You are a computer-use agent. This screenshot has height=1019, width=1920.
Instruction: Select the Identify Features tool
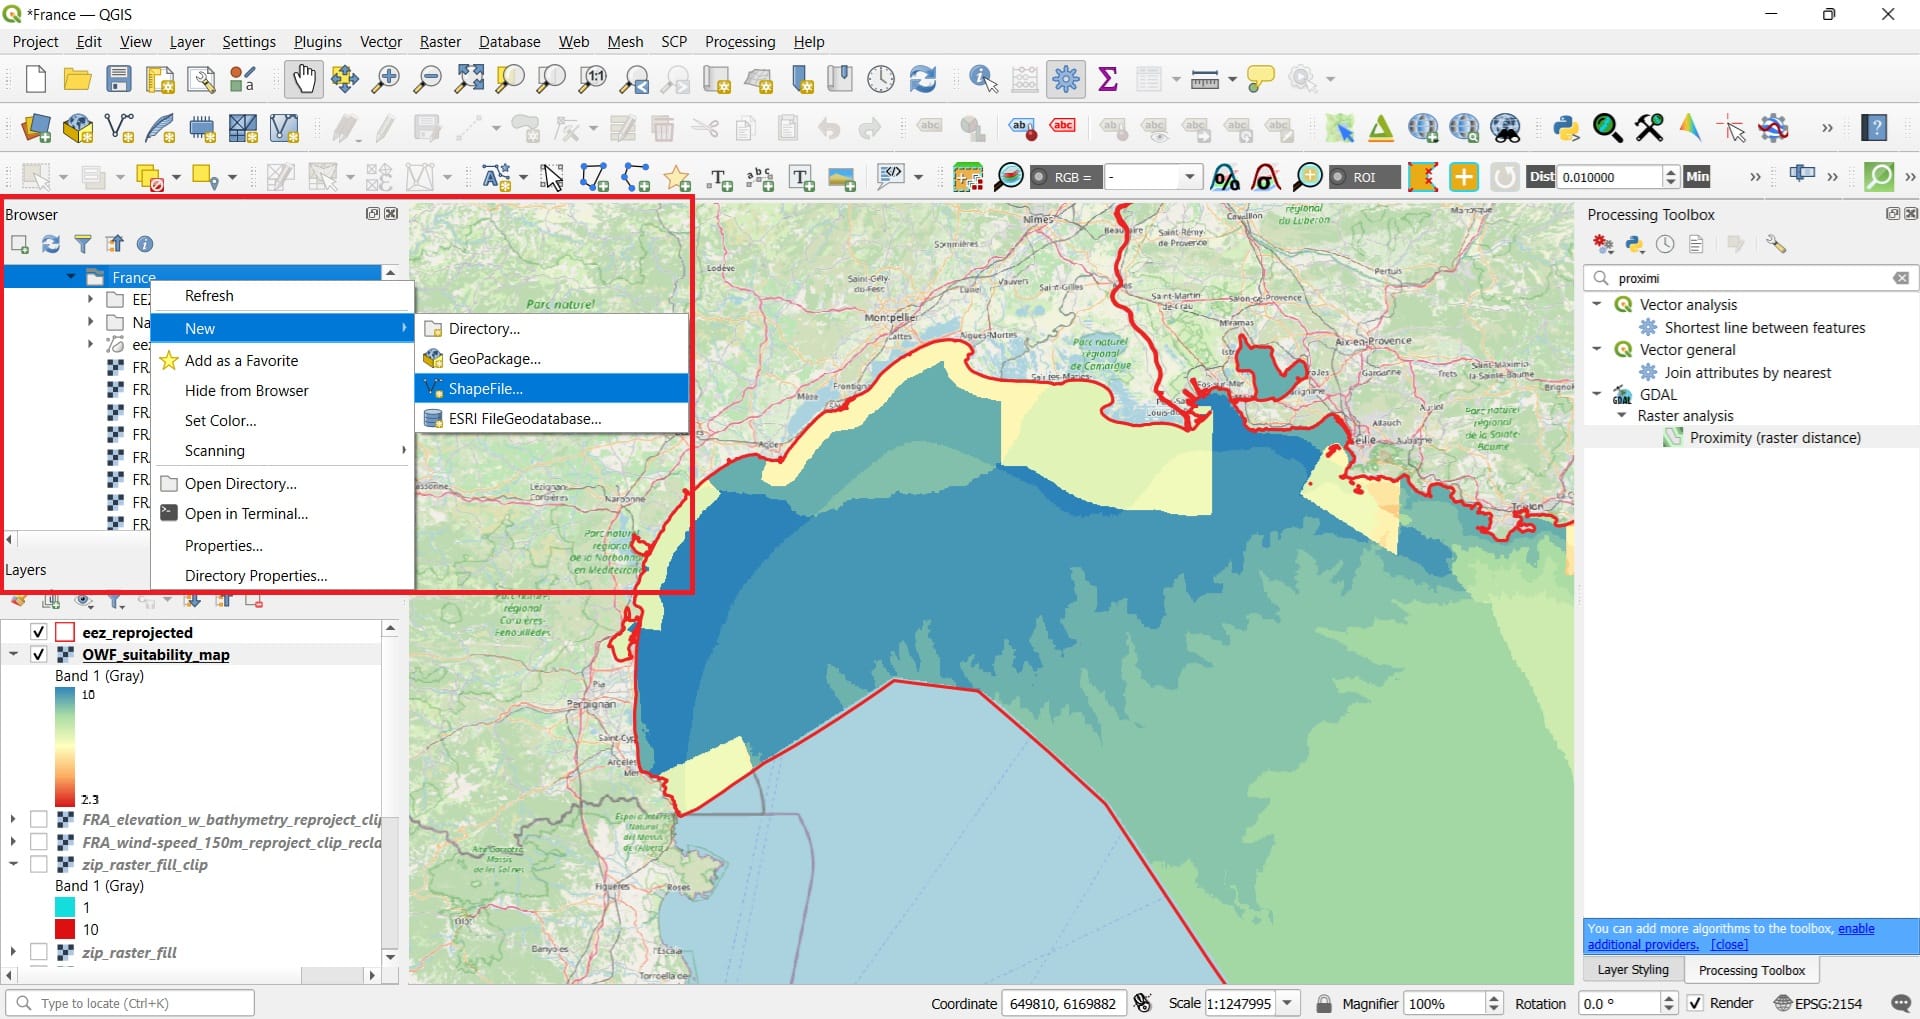pos(983,79)
